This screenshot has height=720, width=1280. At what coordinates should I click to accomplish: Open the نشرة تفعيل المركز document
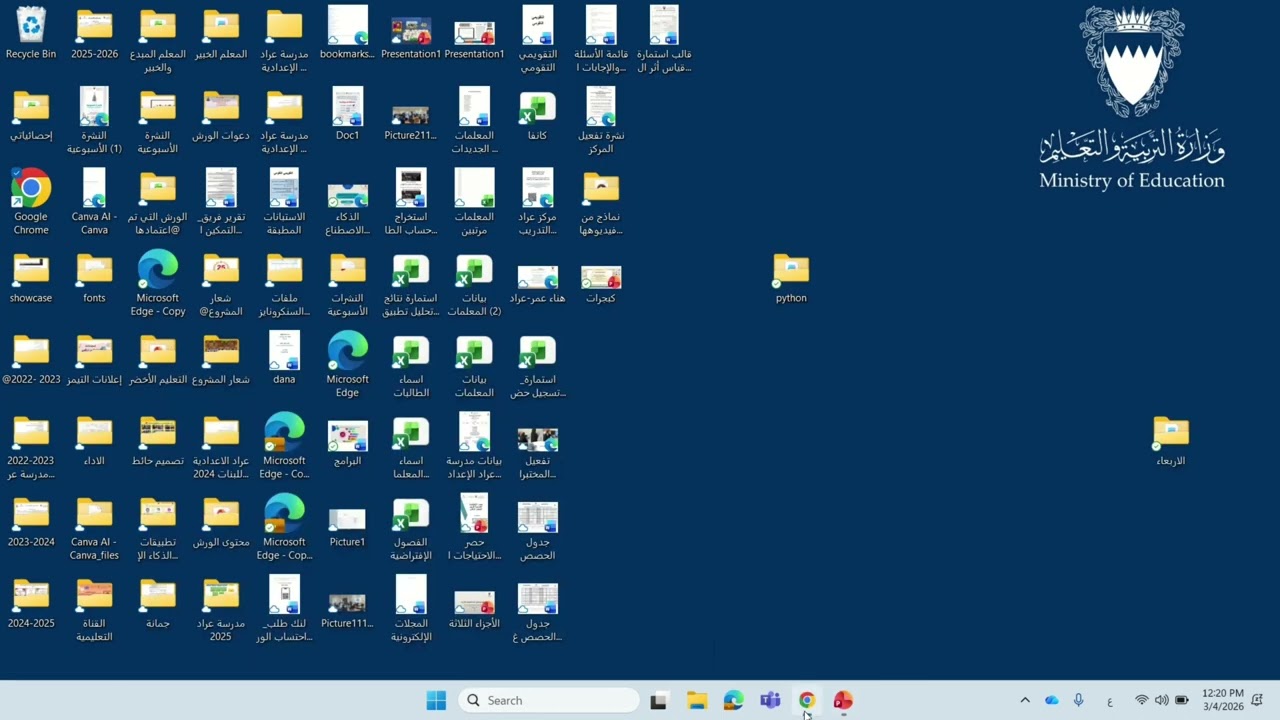click(601, 121)
